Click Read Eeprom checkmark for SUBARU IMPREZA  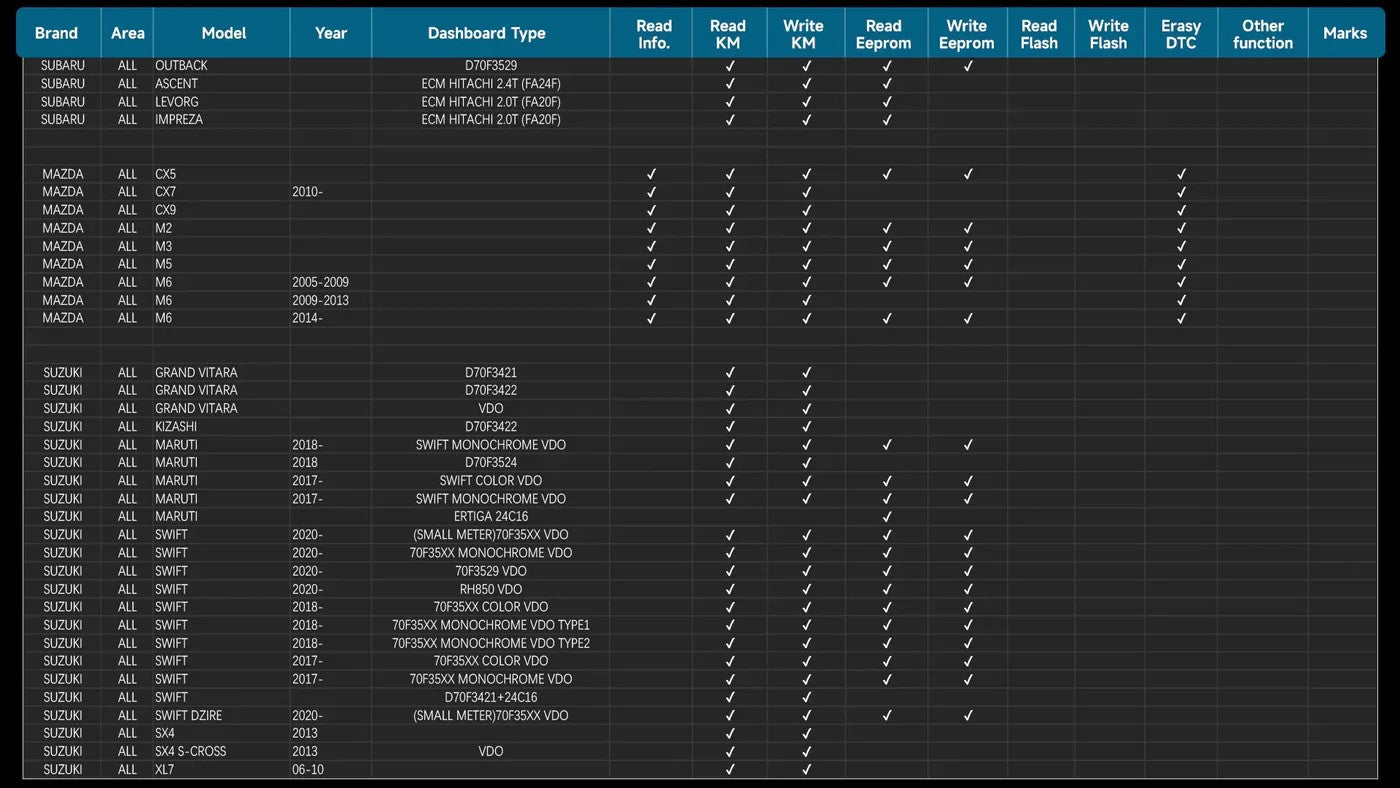click(887, 120)
